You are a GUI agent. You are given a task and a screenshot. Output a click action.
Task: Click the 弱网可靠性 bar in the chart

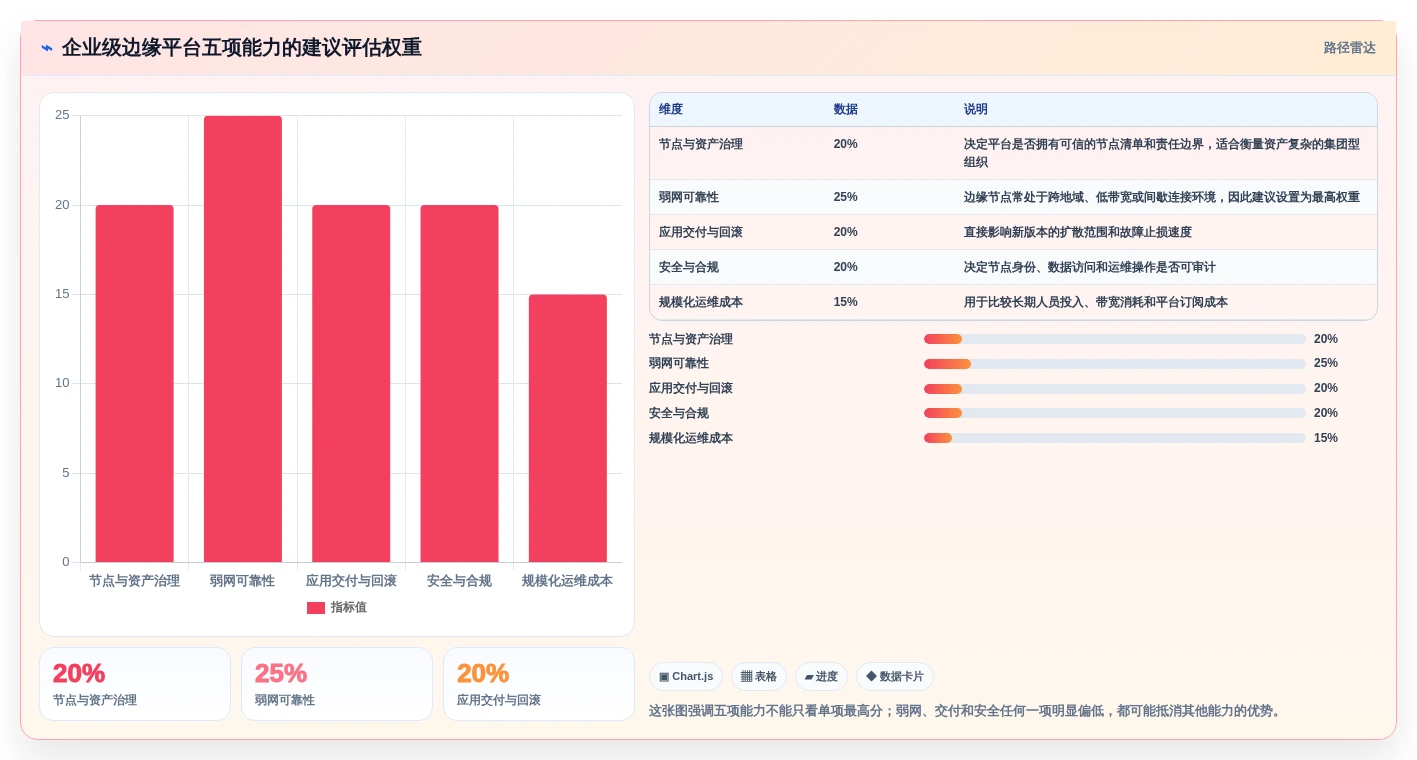tap(243, 339)
